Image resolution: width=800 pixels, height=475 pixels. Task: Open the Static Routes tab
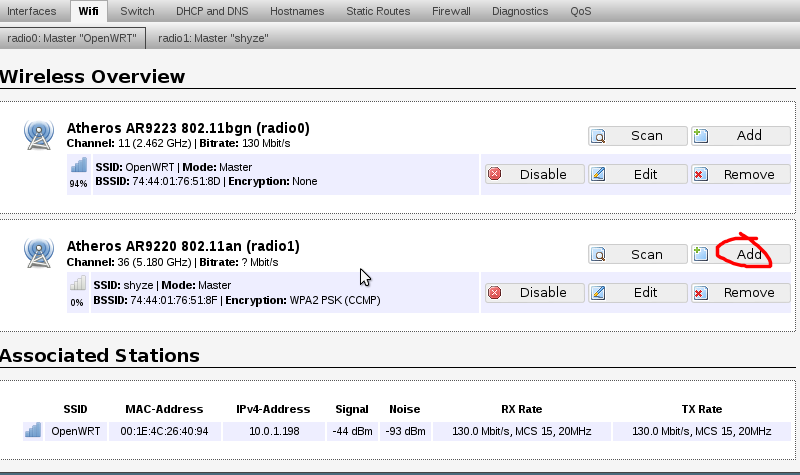pos(378,11)
